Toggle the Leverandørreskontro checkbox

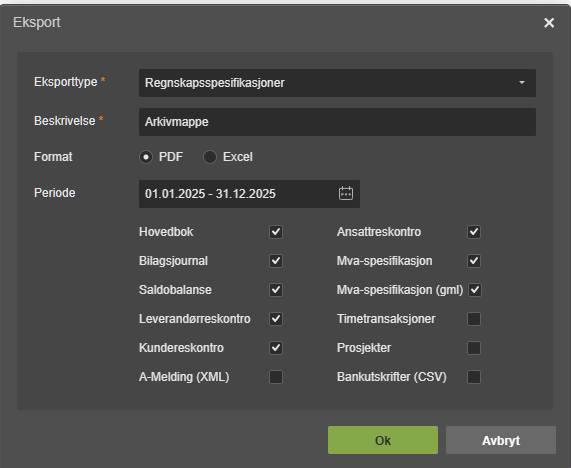(x=276, y=319)
